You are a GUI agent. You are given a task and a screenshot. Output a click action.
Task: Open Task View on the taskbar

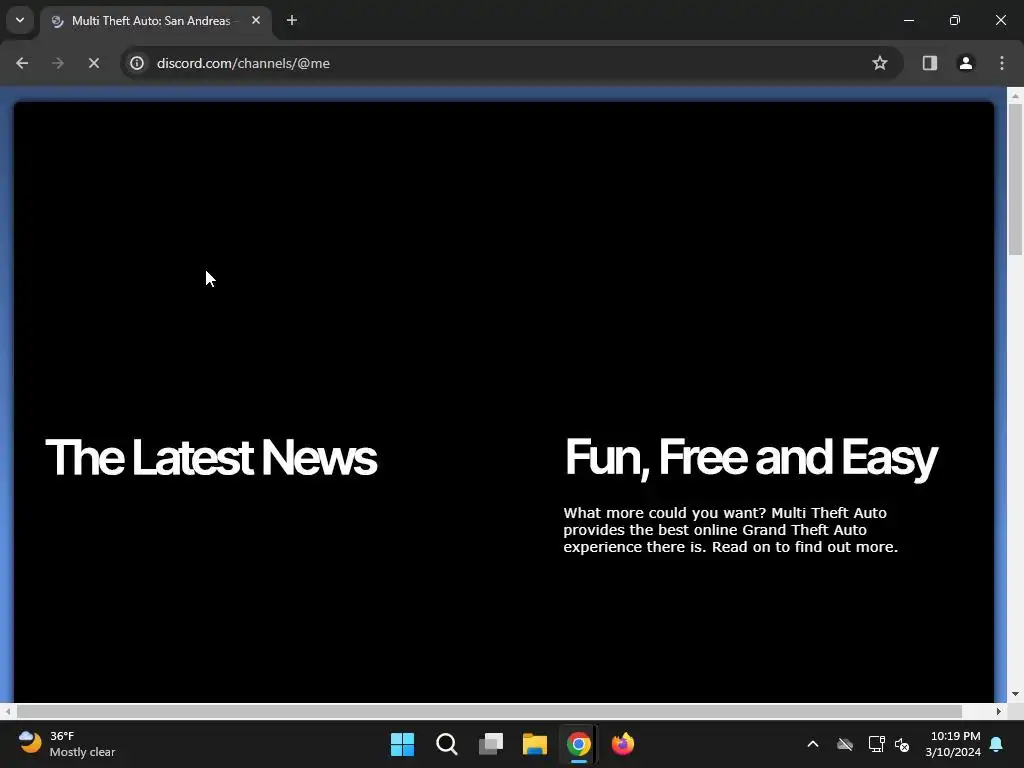pos(490,744)
